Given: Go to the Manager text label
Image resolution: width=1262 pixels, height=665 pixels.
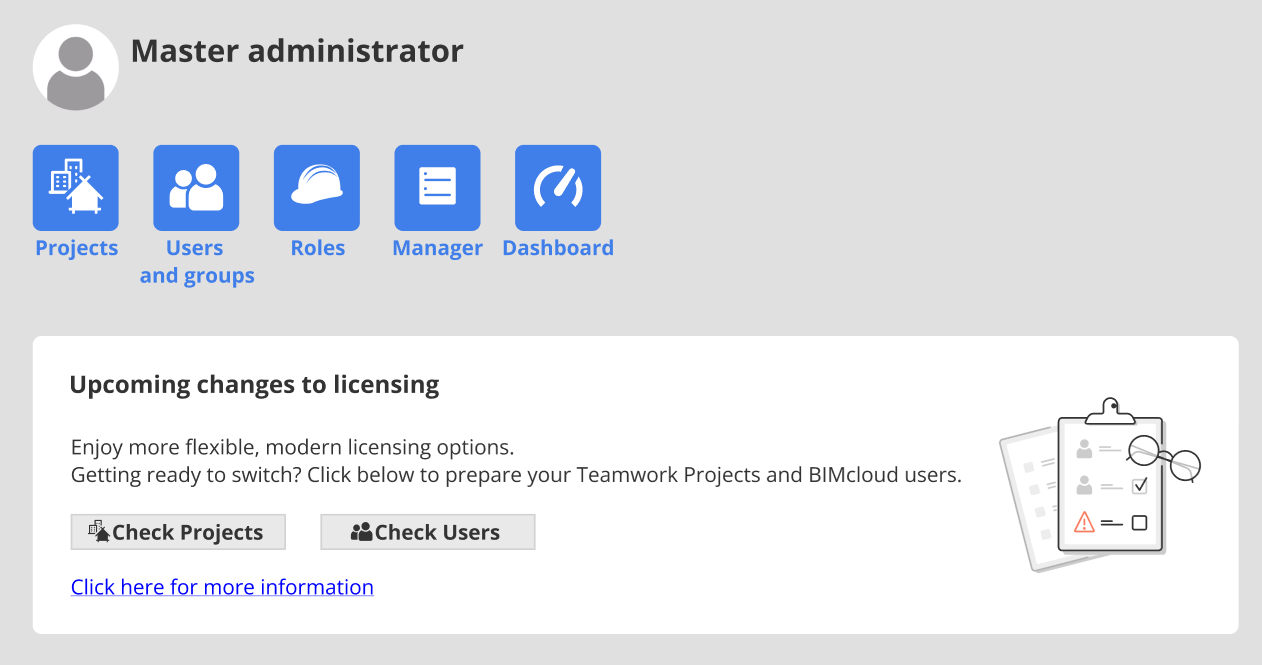Looking at the screenshot, I should tap(438, 248).
